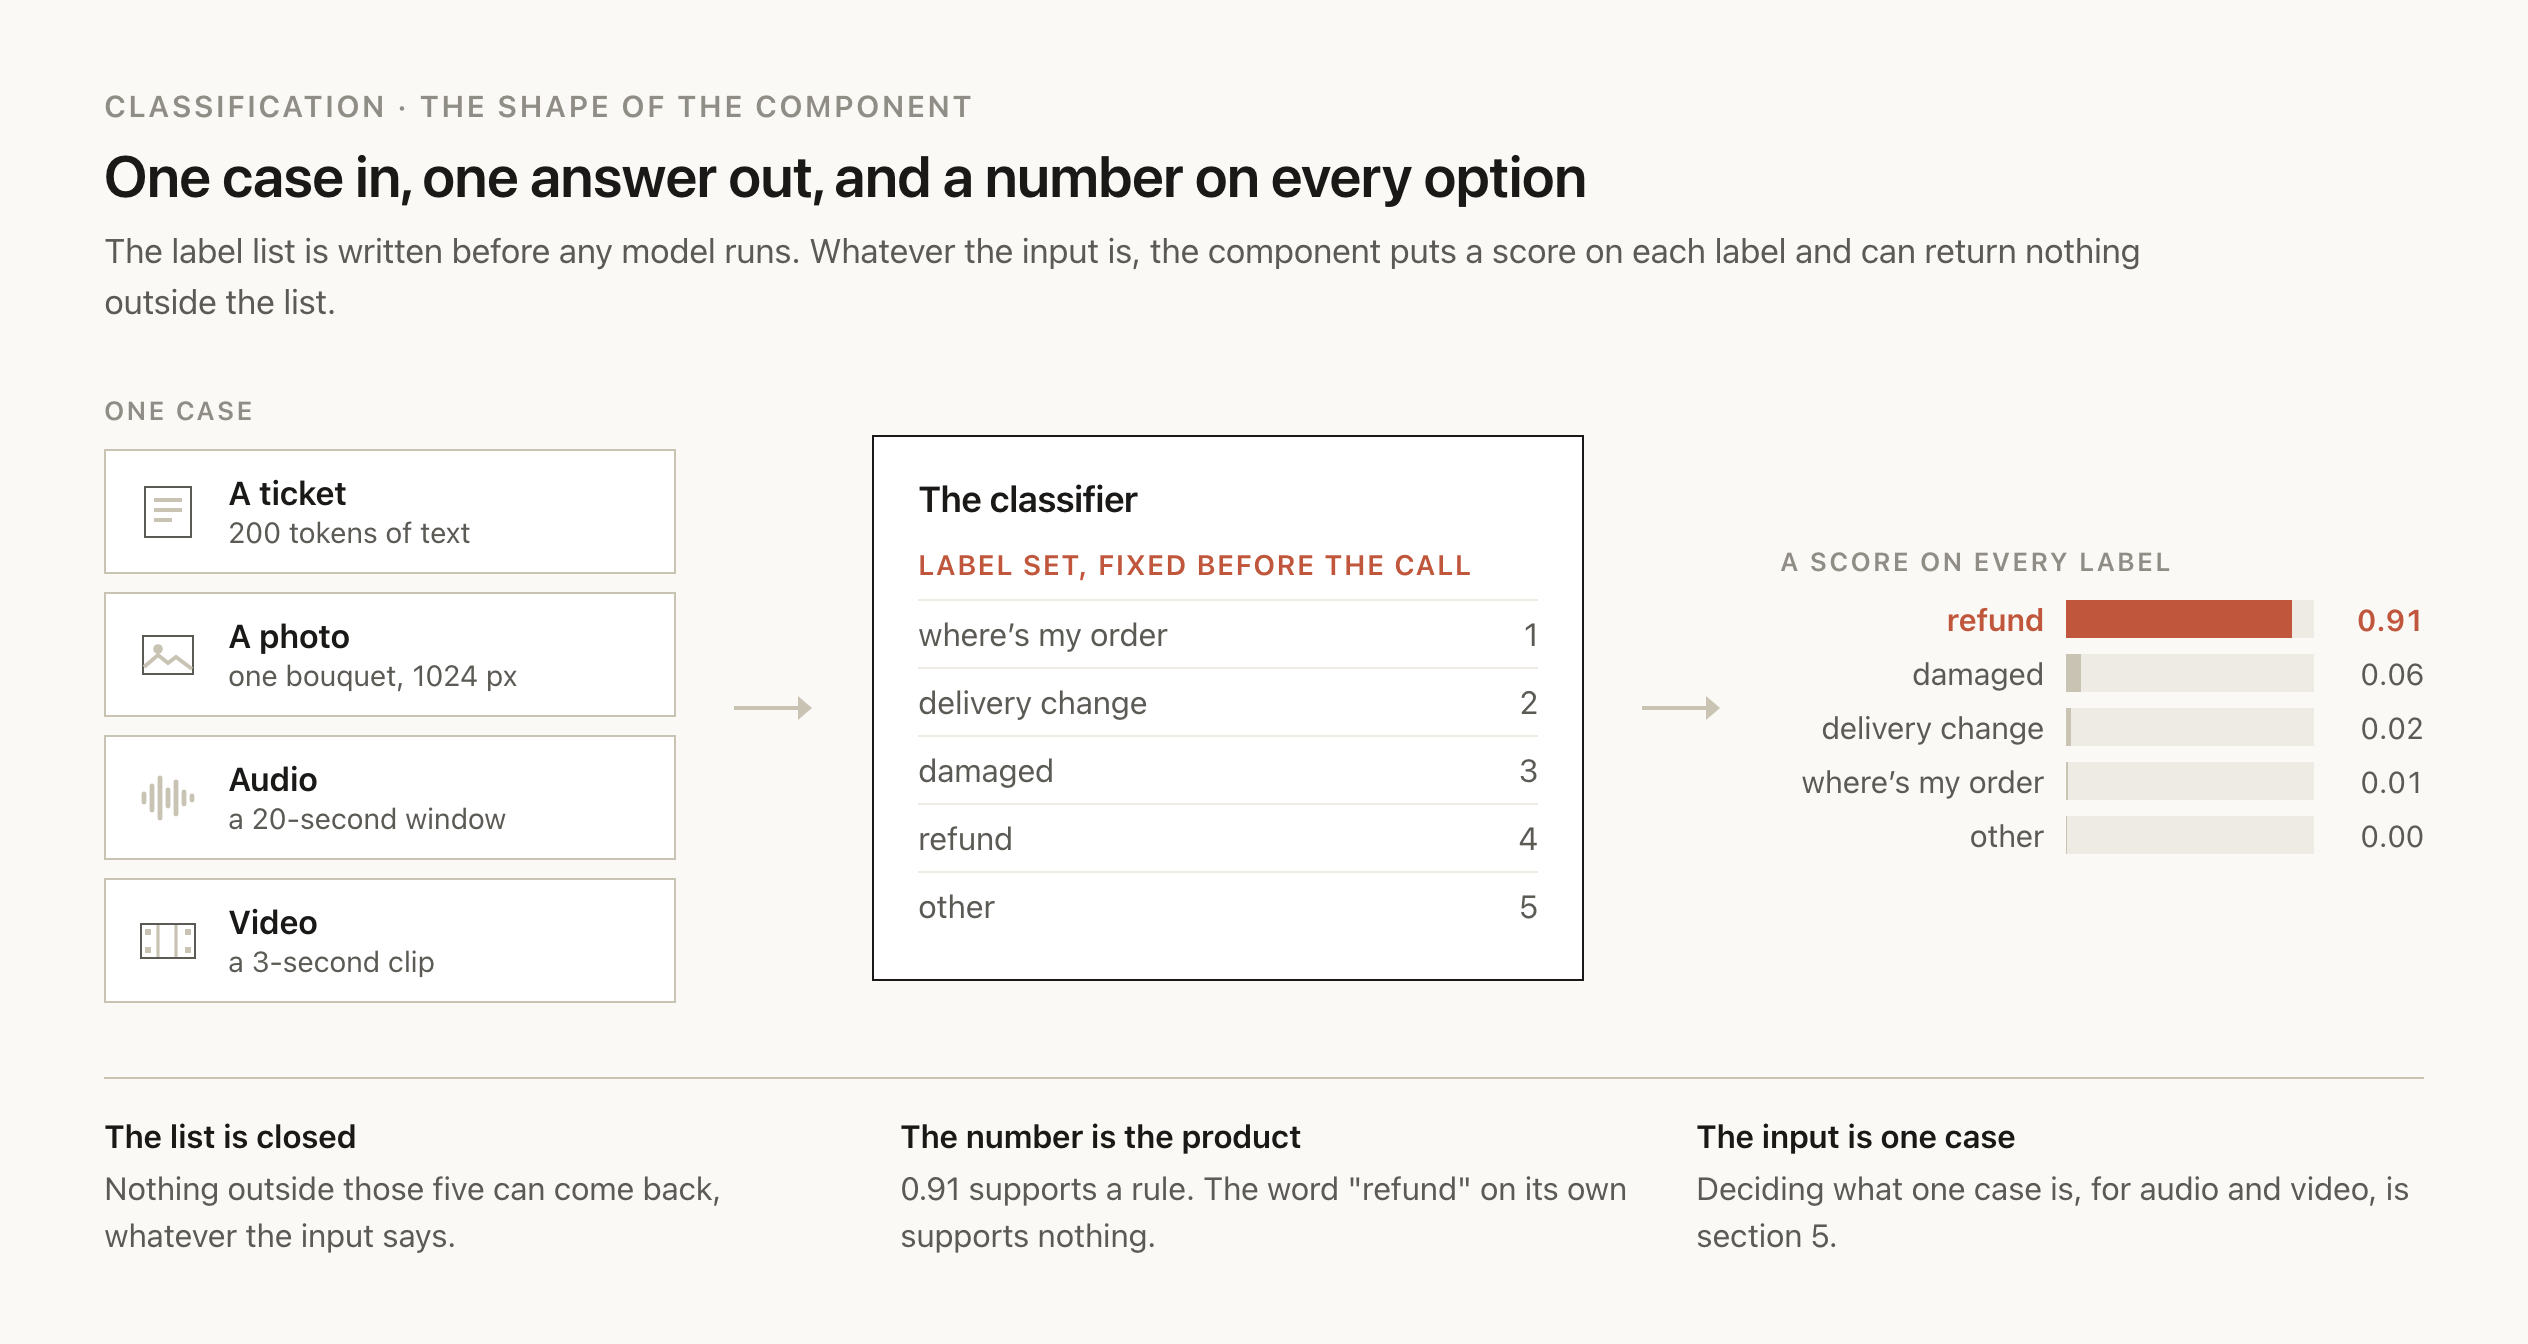This screenshot has width=2528, height=1344.
Task: Click the photo image icon
Action: point(167,655)
